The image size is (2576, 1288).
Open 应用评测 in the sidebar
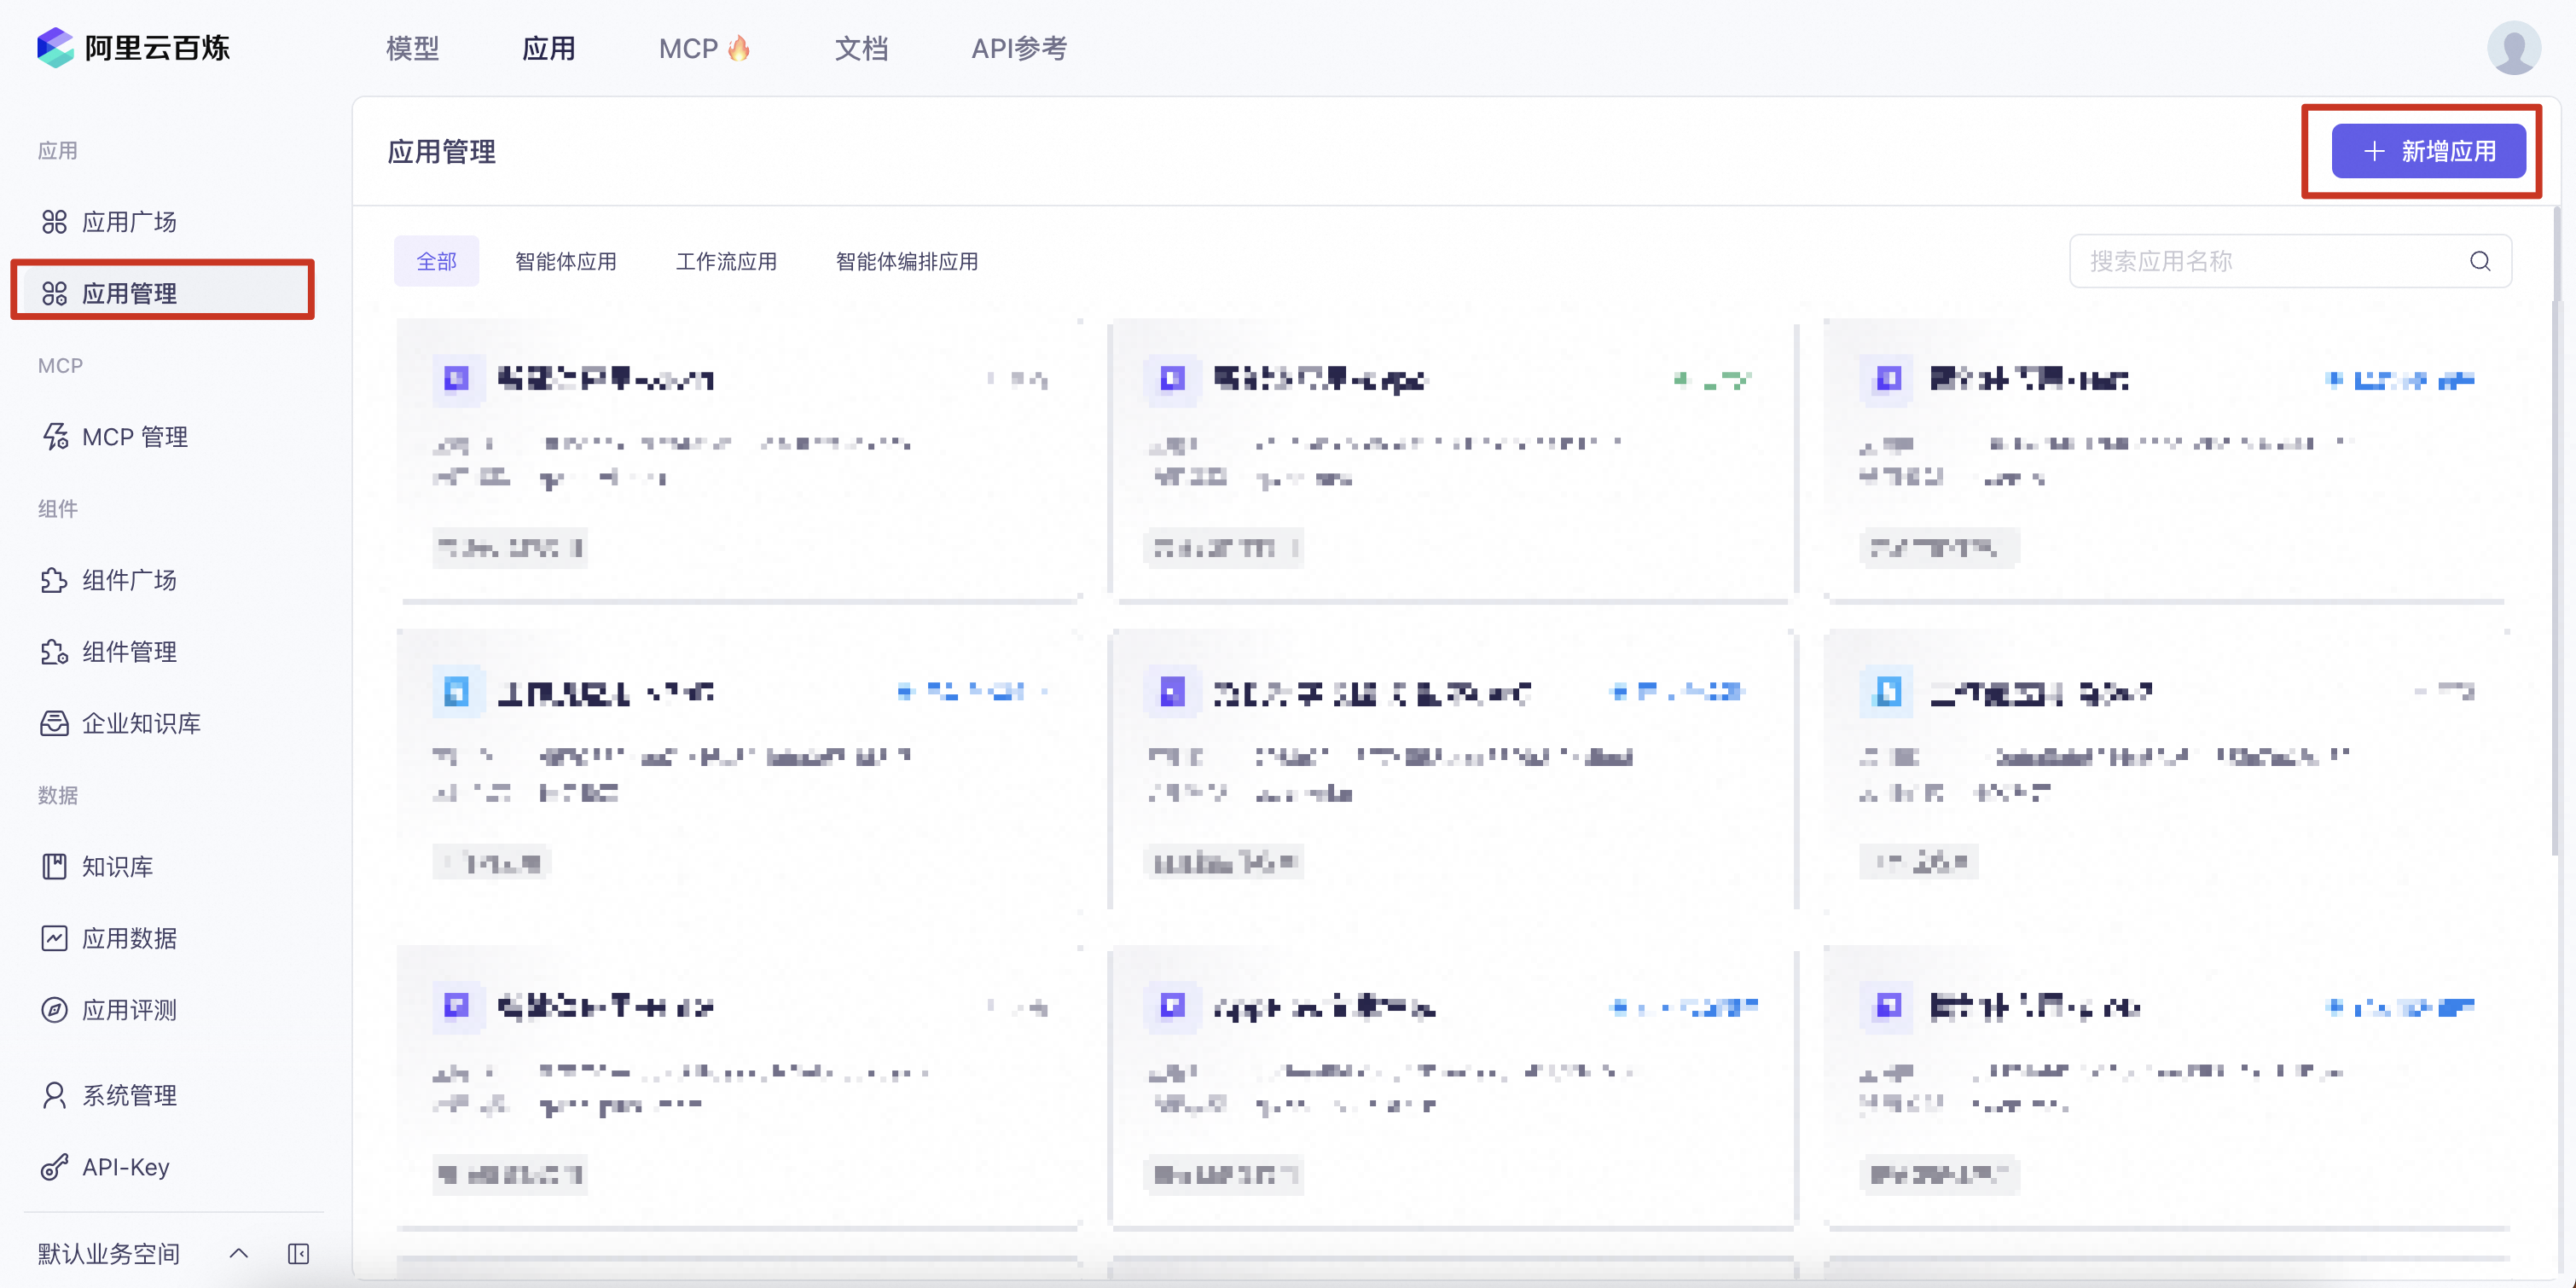pos(129,1010)
